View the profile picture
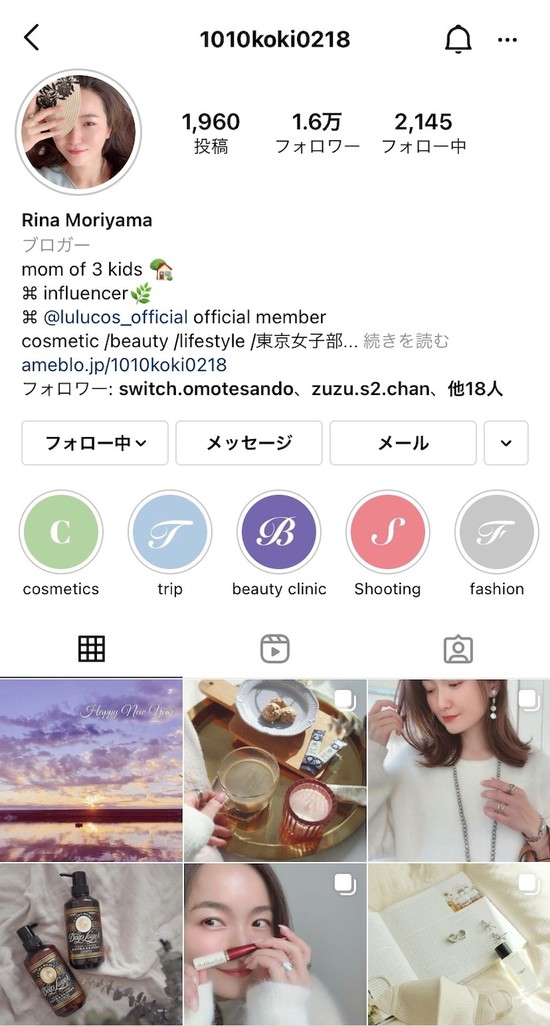550x1026 pixels. pyautogui.click(x=78, y=132)
